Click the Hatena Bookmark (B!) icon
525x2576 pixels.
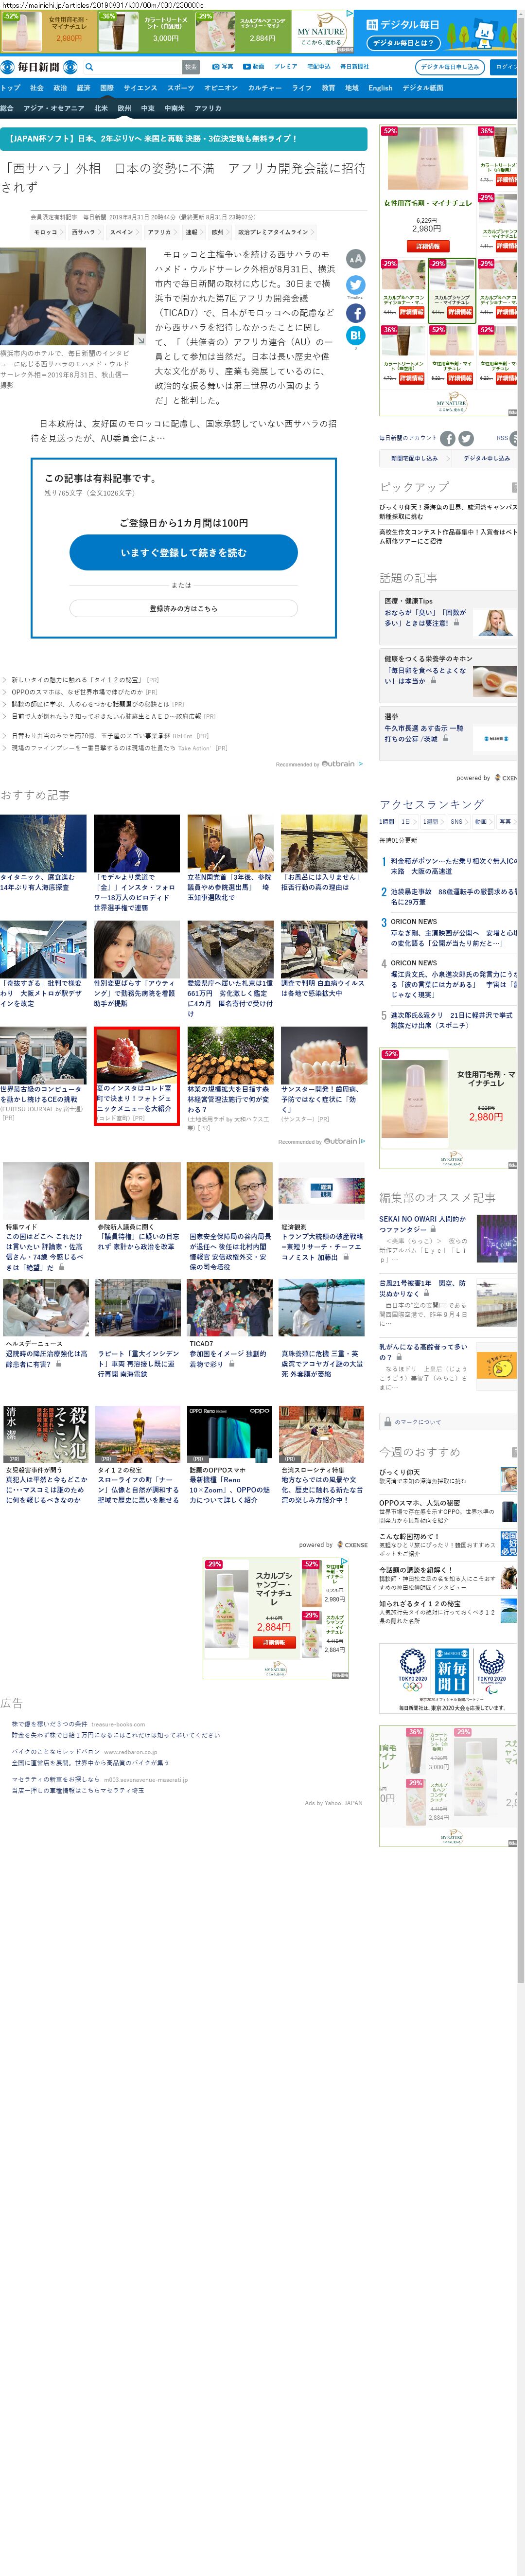pos(355,336)
